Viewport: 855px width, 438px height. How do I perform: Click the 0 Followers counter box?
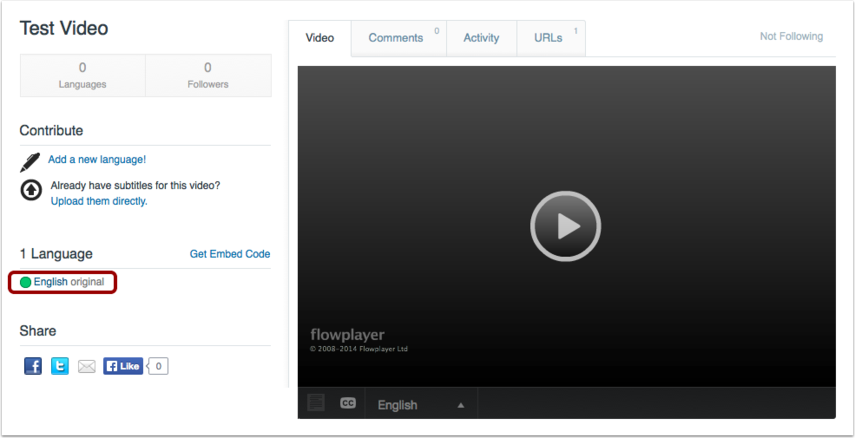point(208,75)
